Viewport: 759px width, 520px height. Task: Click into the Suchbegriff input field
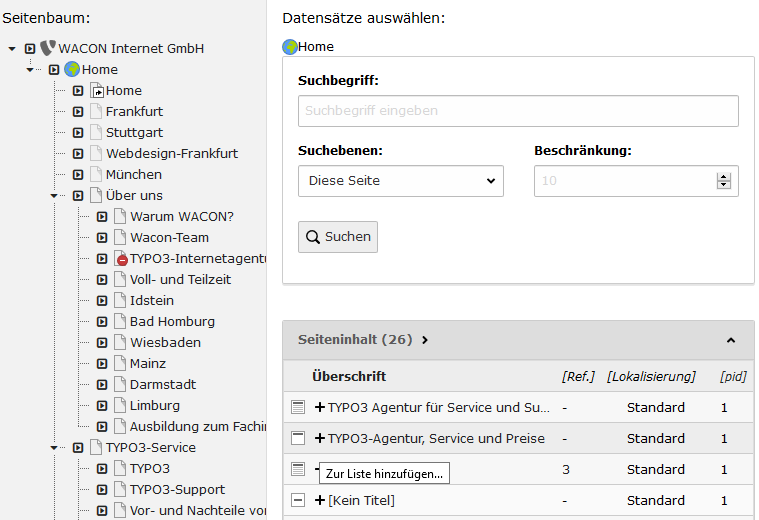[x=518, y=111]
